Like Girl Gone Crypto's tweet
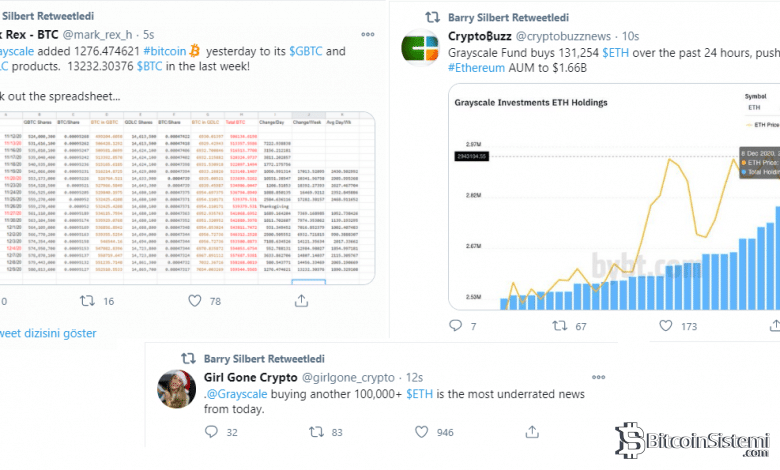The height and width of the screenshot is (470, 780). pyautogui.click(x=419, y=432)
